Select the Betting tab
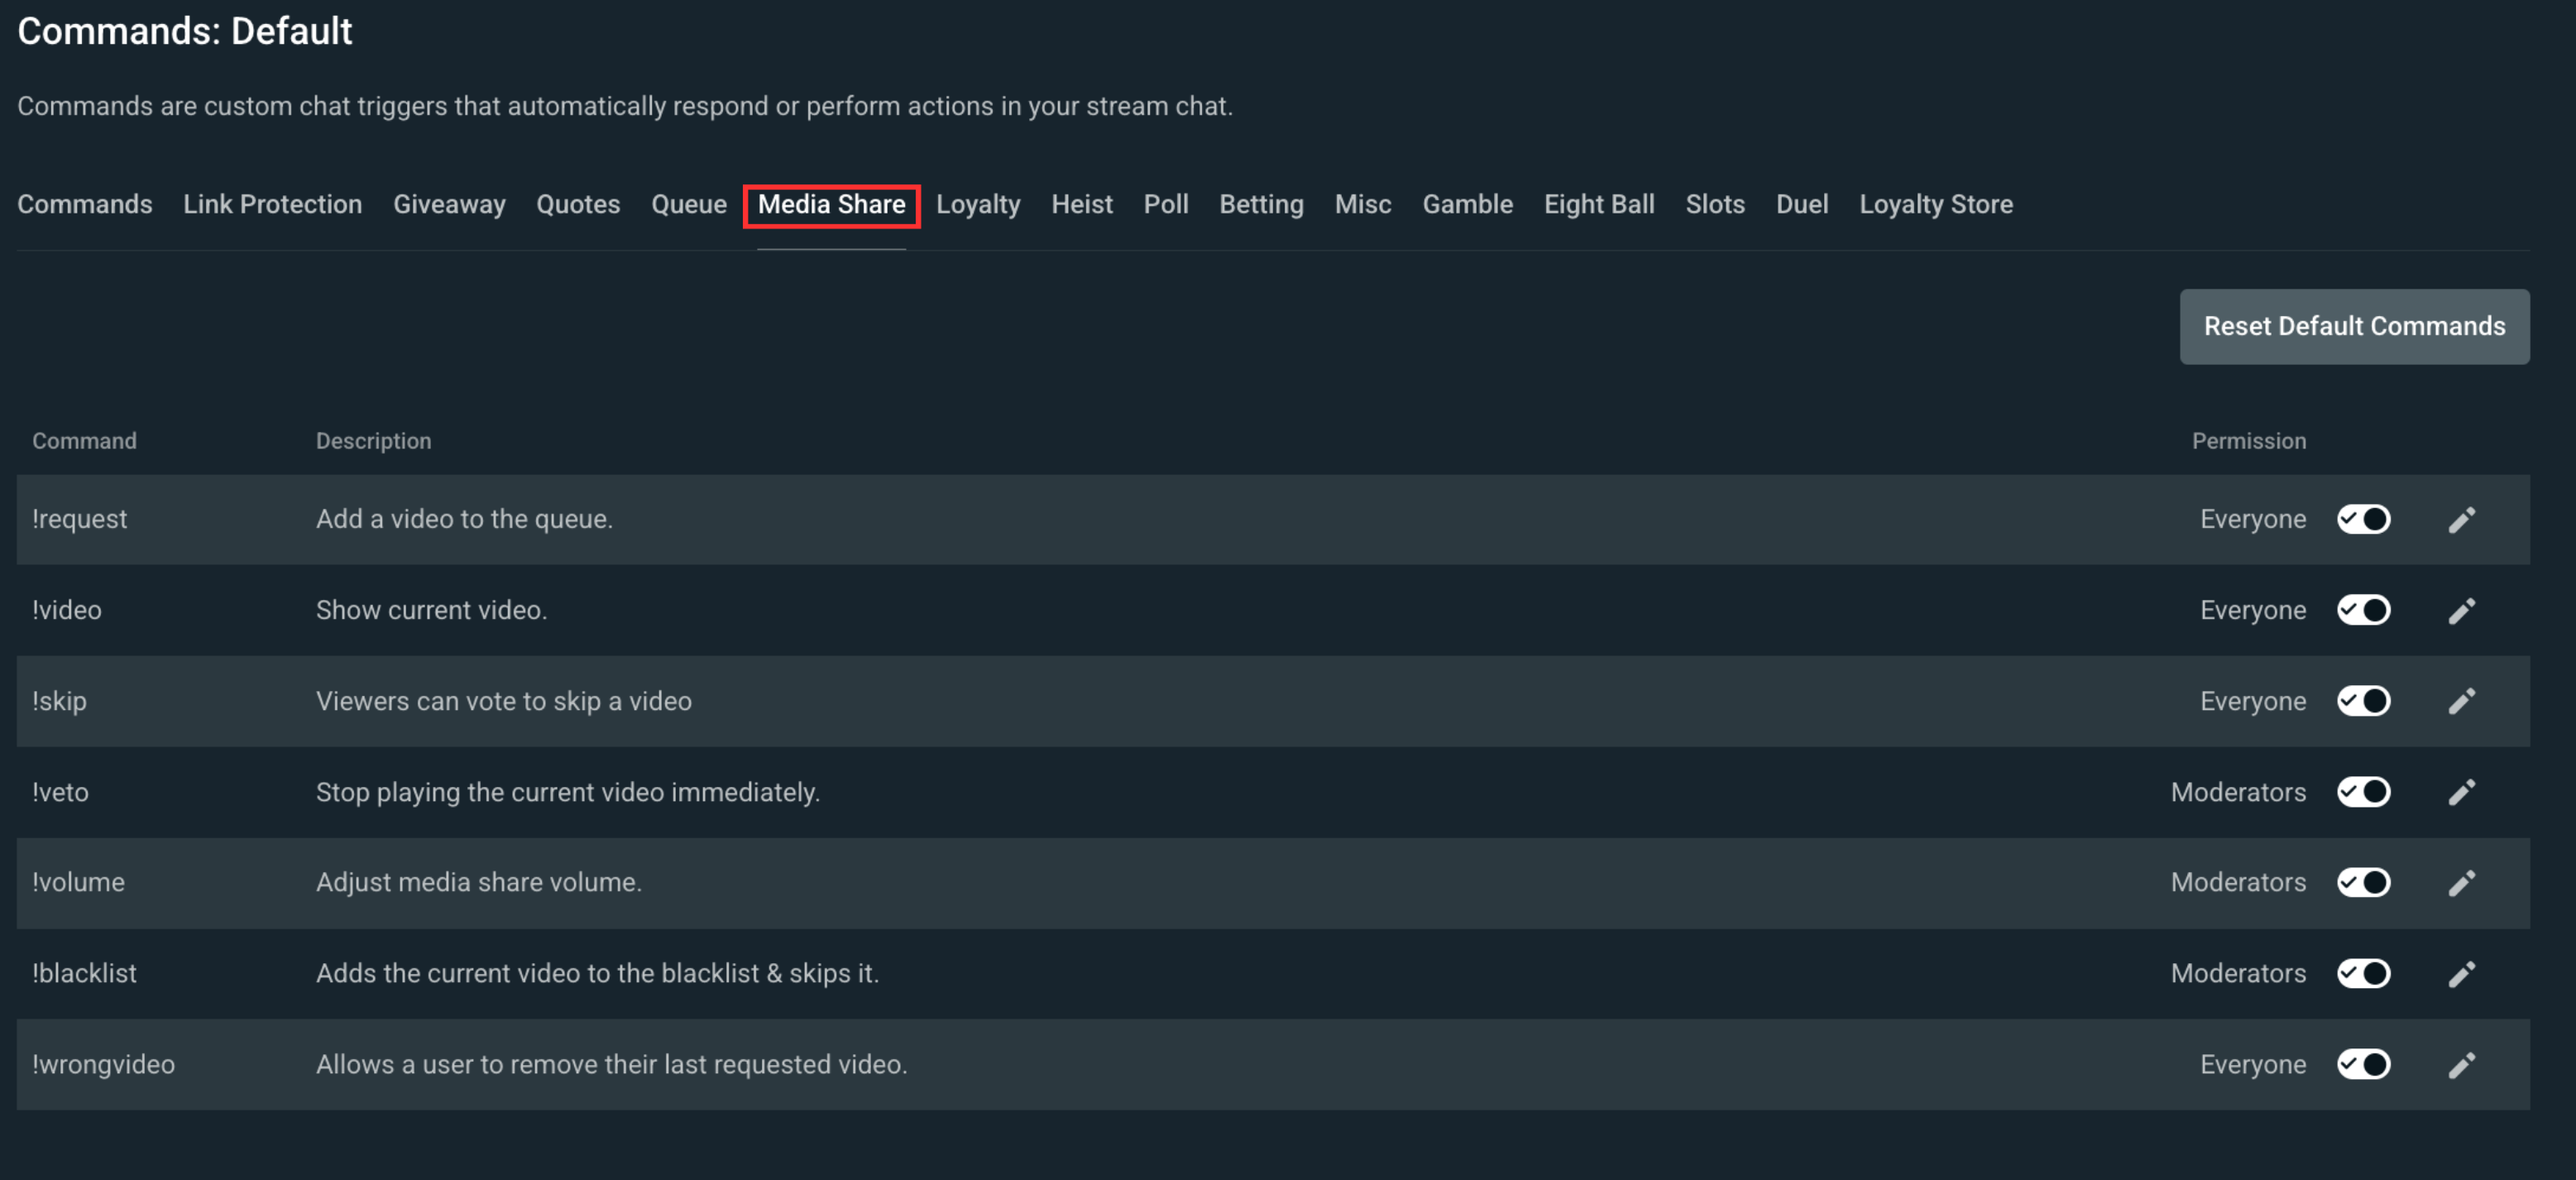The height and width of the screenshot is (1180, 2576). click(x=1261, y=205)
